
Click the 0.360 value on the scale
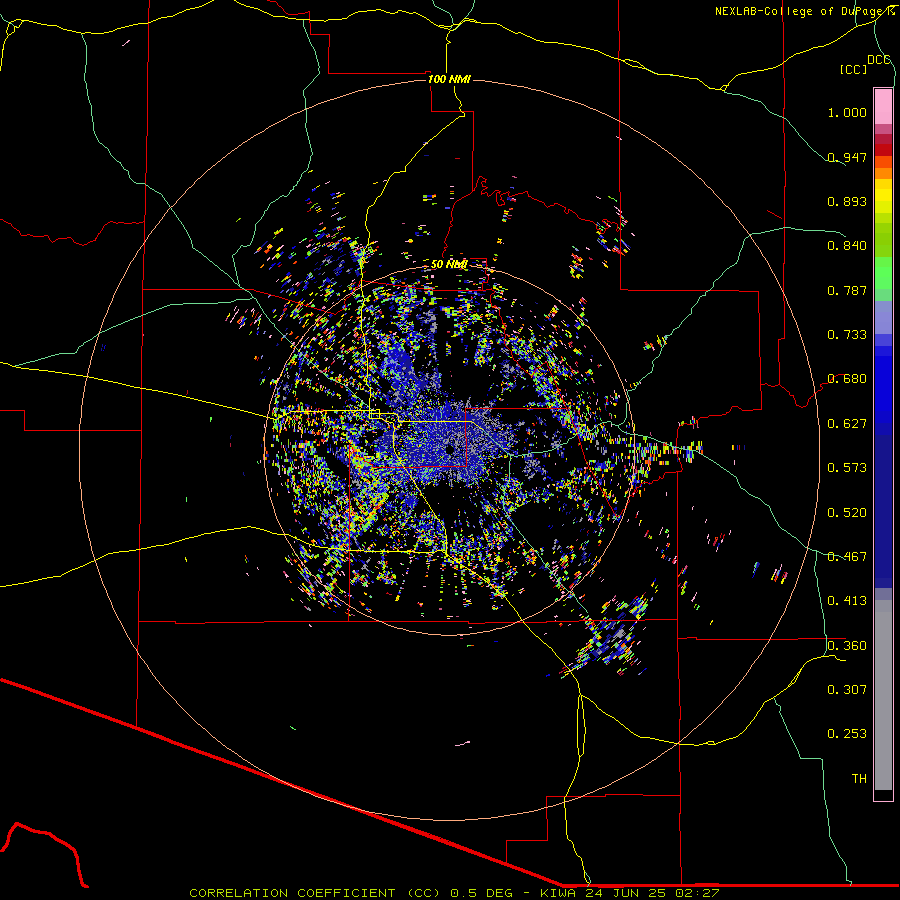pyautogui.click(x=847, y=646)
